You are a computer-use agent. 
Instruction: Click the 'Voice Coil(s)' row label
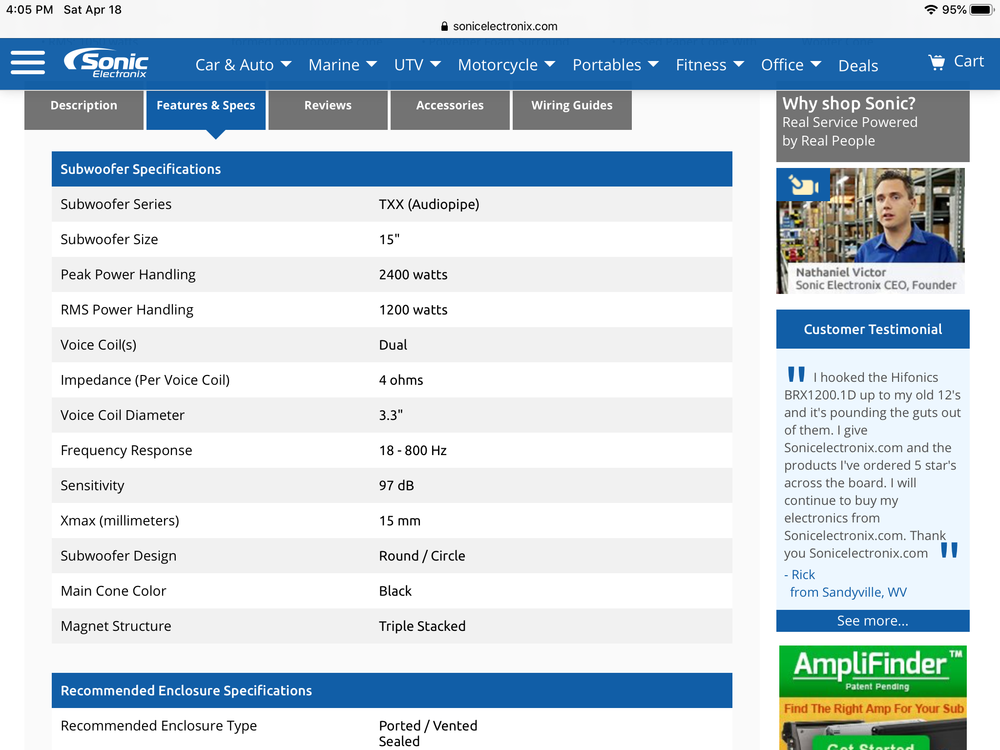coord(98,345)
